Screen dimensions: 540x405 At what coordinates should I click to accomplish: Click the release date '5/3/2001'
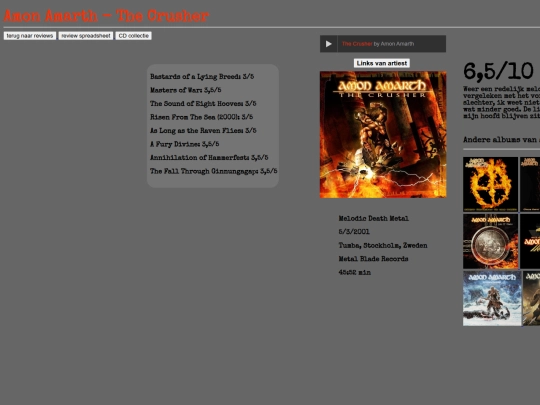click(354, 232)
